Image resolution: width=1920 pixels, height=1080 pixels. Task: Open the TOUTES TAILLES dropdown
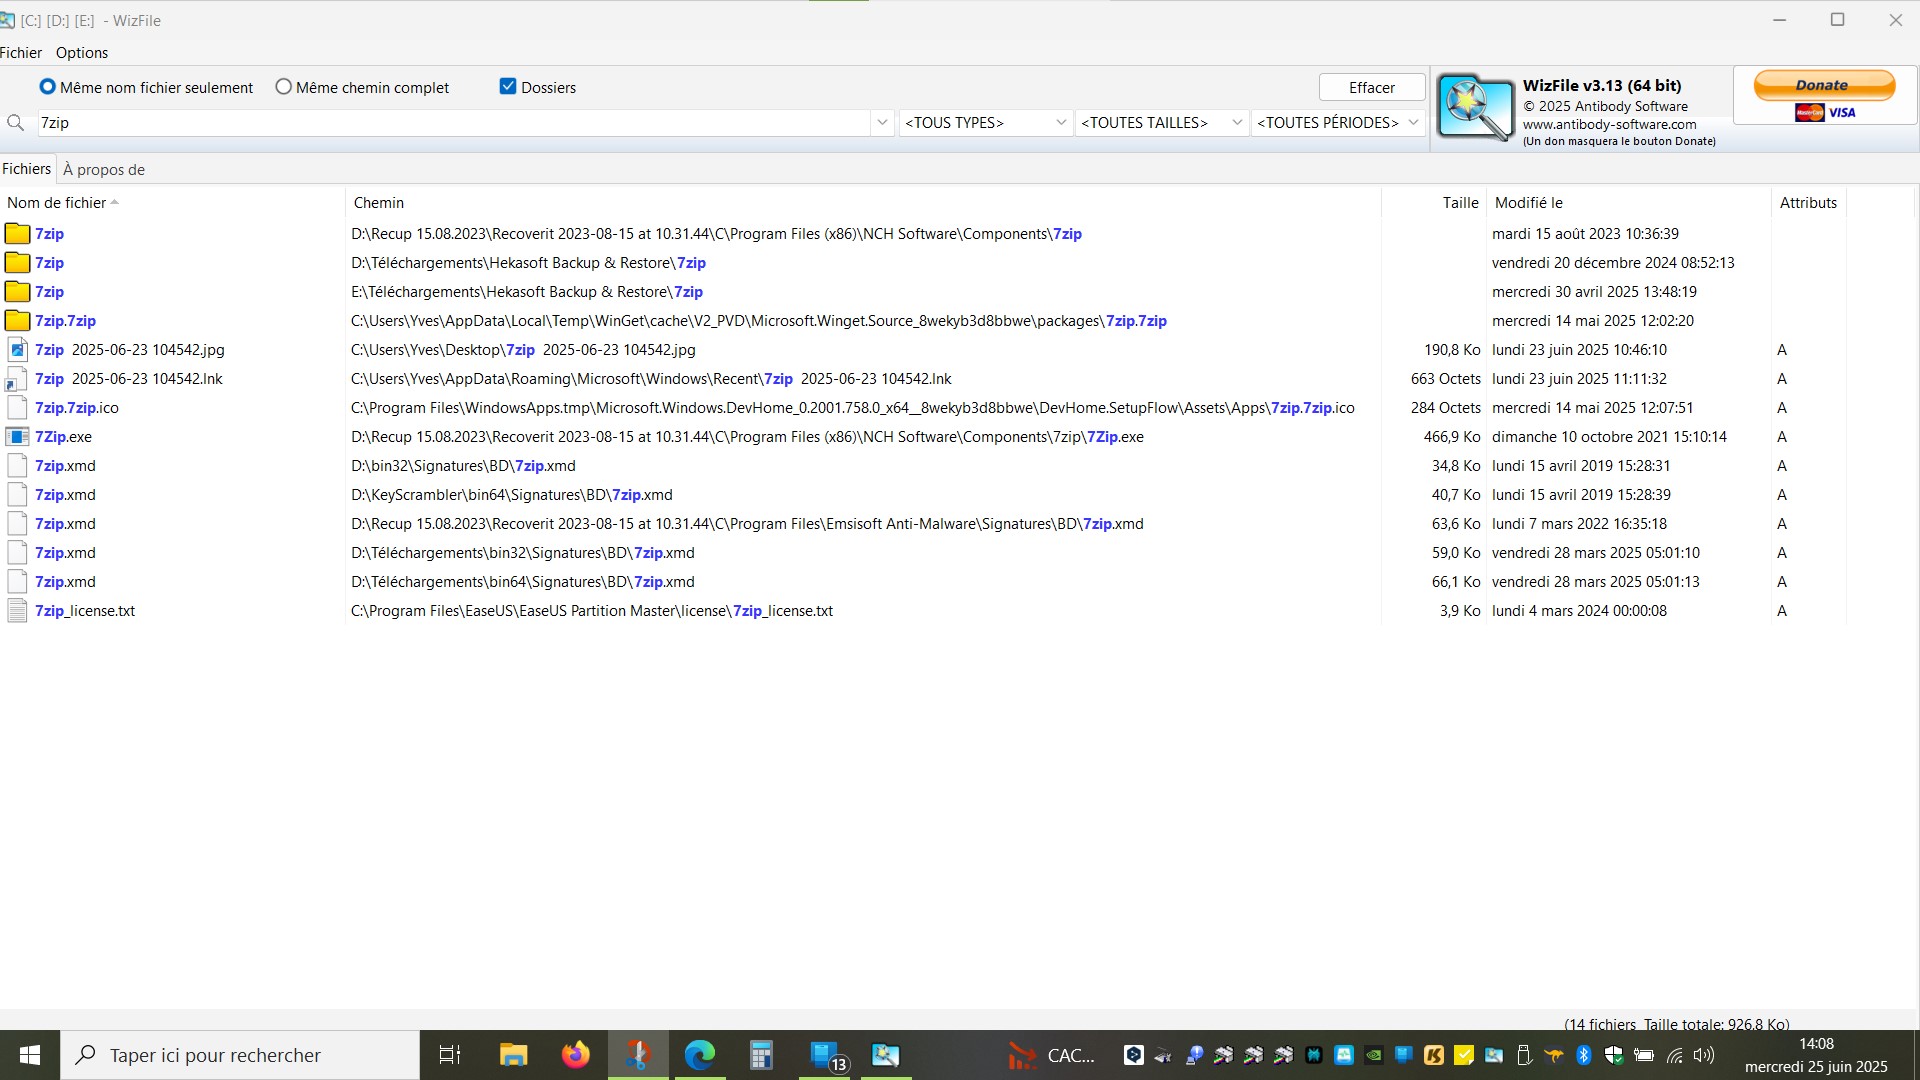1161,122
